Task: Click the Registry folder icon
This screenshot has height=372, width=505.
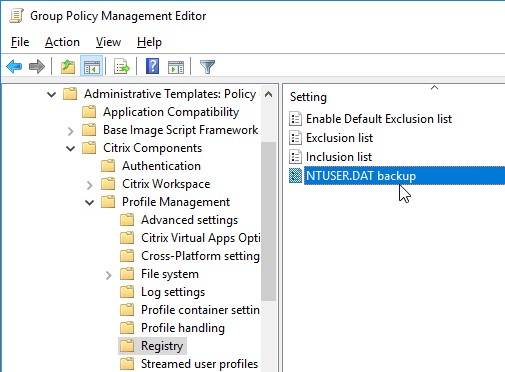Action: coord(127,346)
